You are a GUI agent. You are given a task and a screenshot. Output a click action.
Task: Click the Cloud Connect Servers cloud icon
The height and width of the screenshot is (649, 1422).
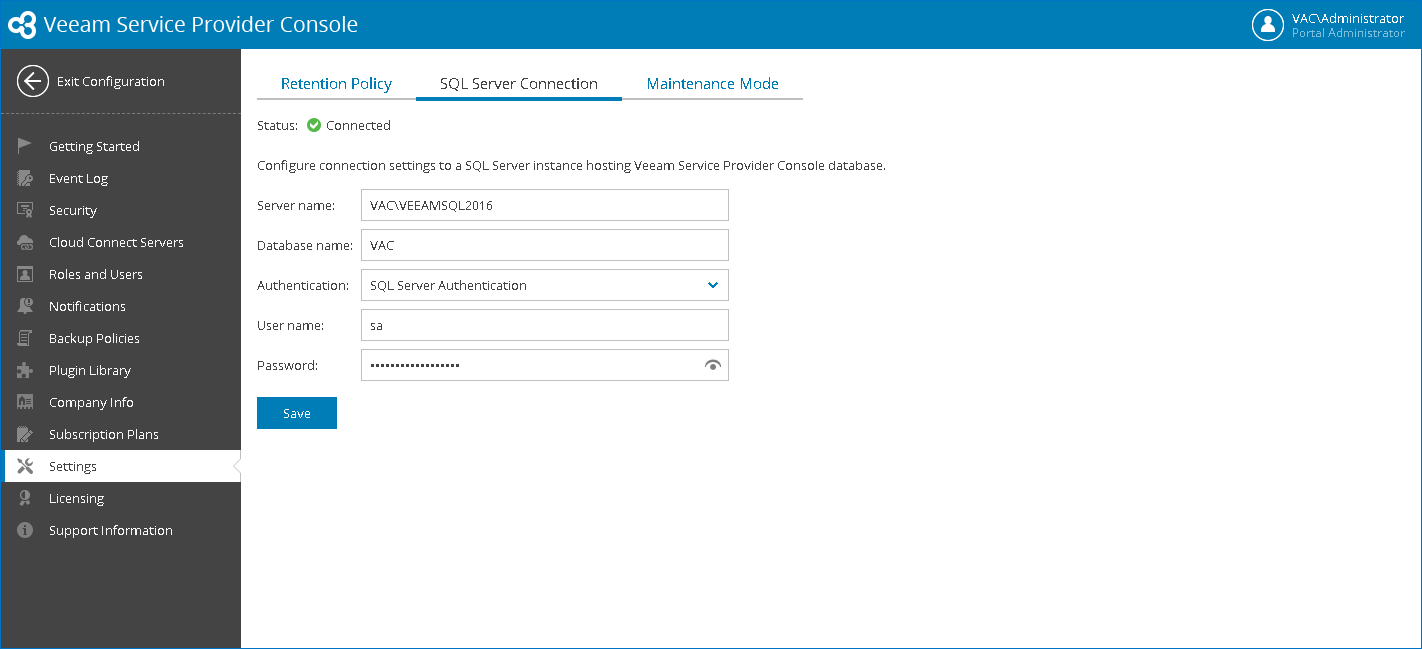pos(25,242)
